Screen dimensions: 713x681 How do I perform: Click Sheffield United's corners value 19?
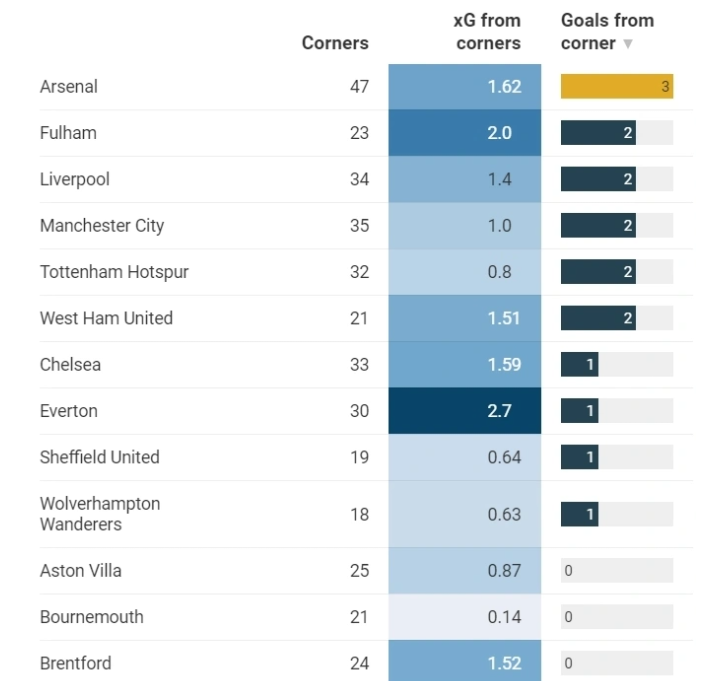[359, 457]
